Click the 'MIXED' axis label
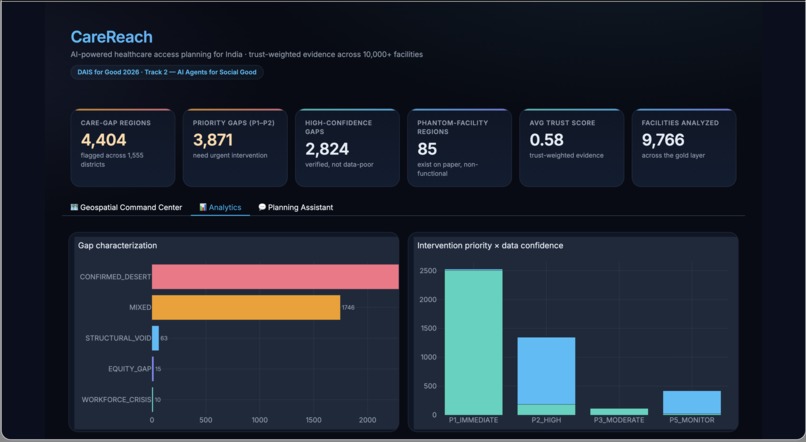This screenshot has width=806, height=442. point(140,307)
